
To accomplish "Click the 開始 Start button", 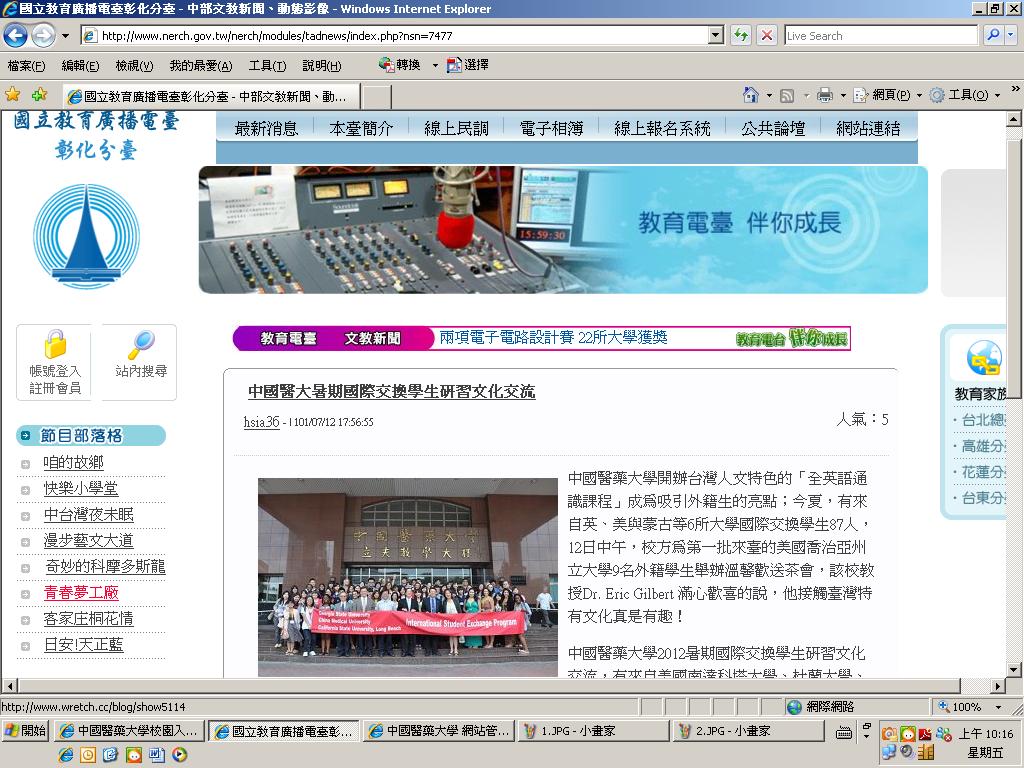I will [x=25, y=731].
